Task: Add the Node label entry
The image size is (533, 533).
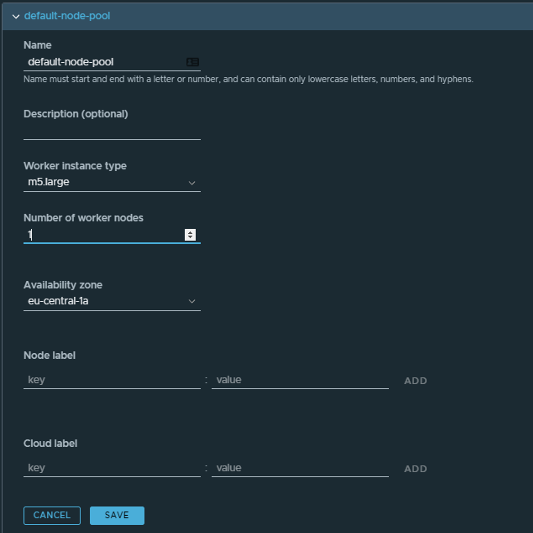Action: pyautogui.click(x=415, y=381)
